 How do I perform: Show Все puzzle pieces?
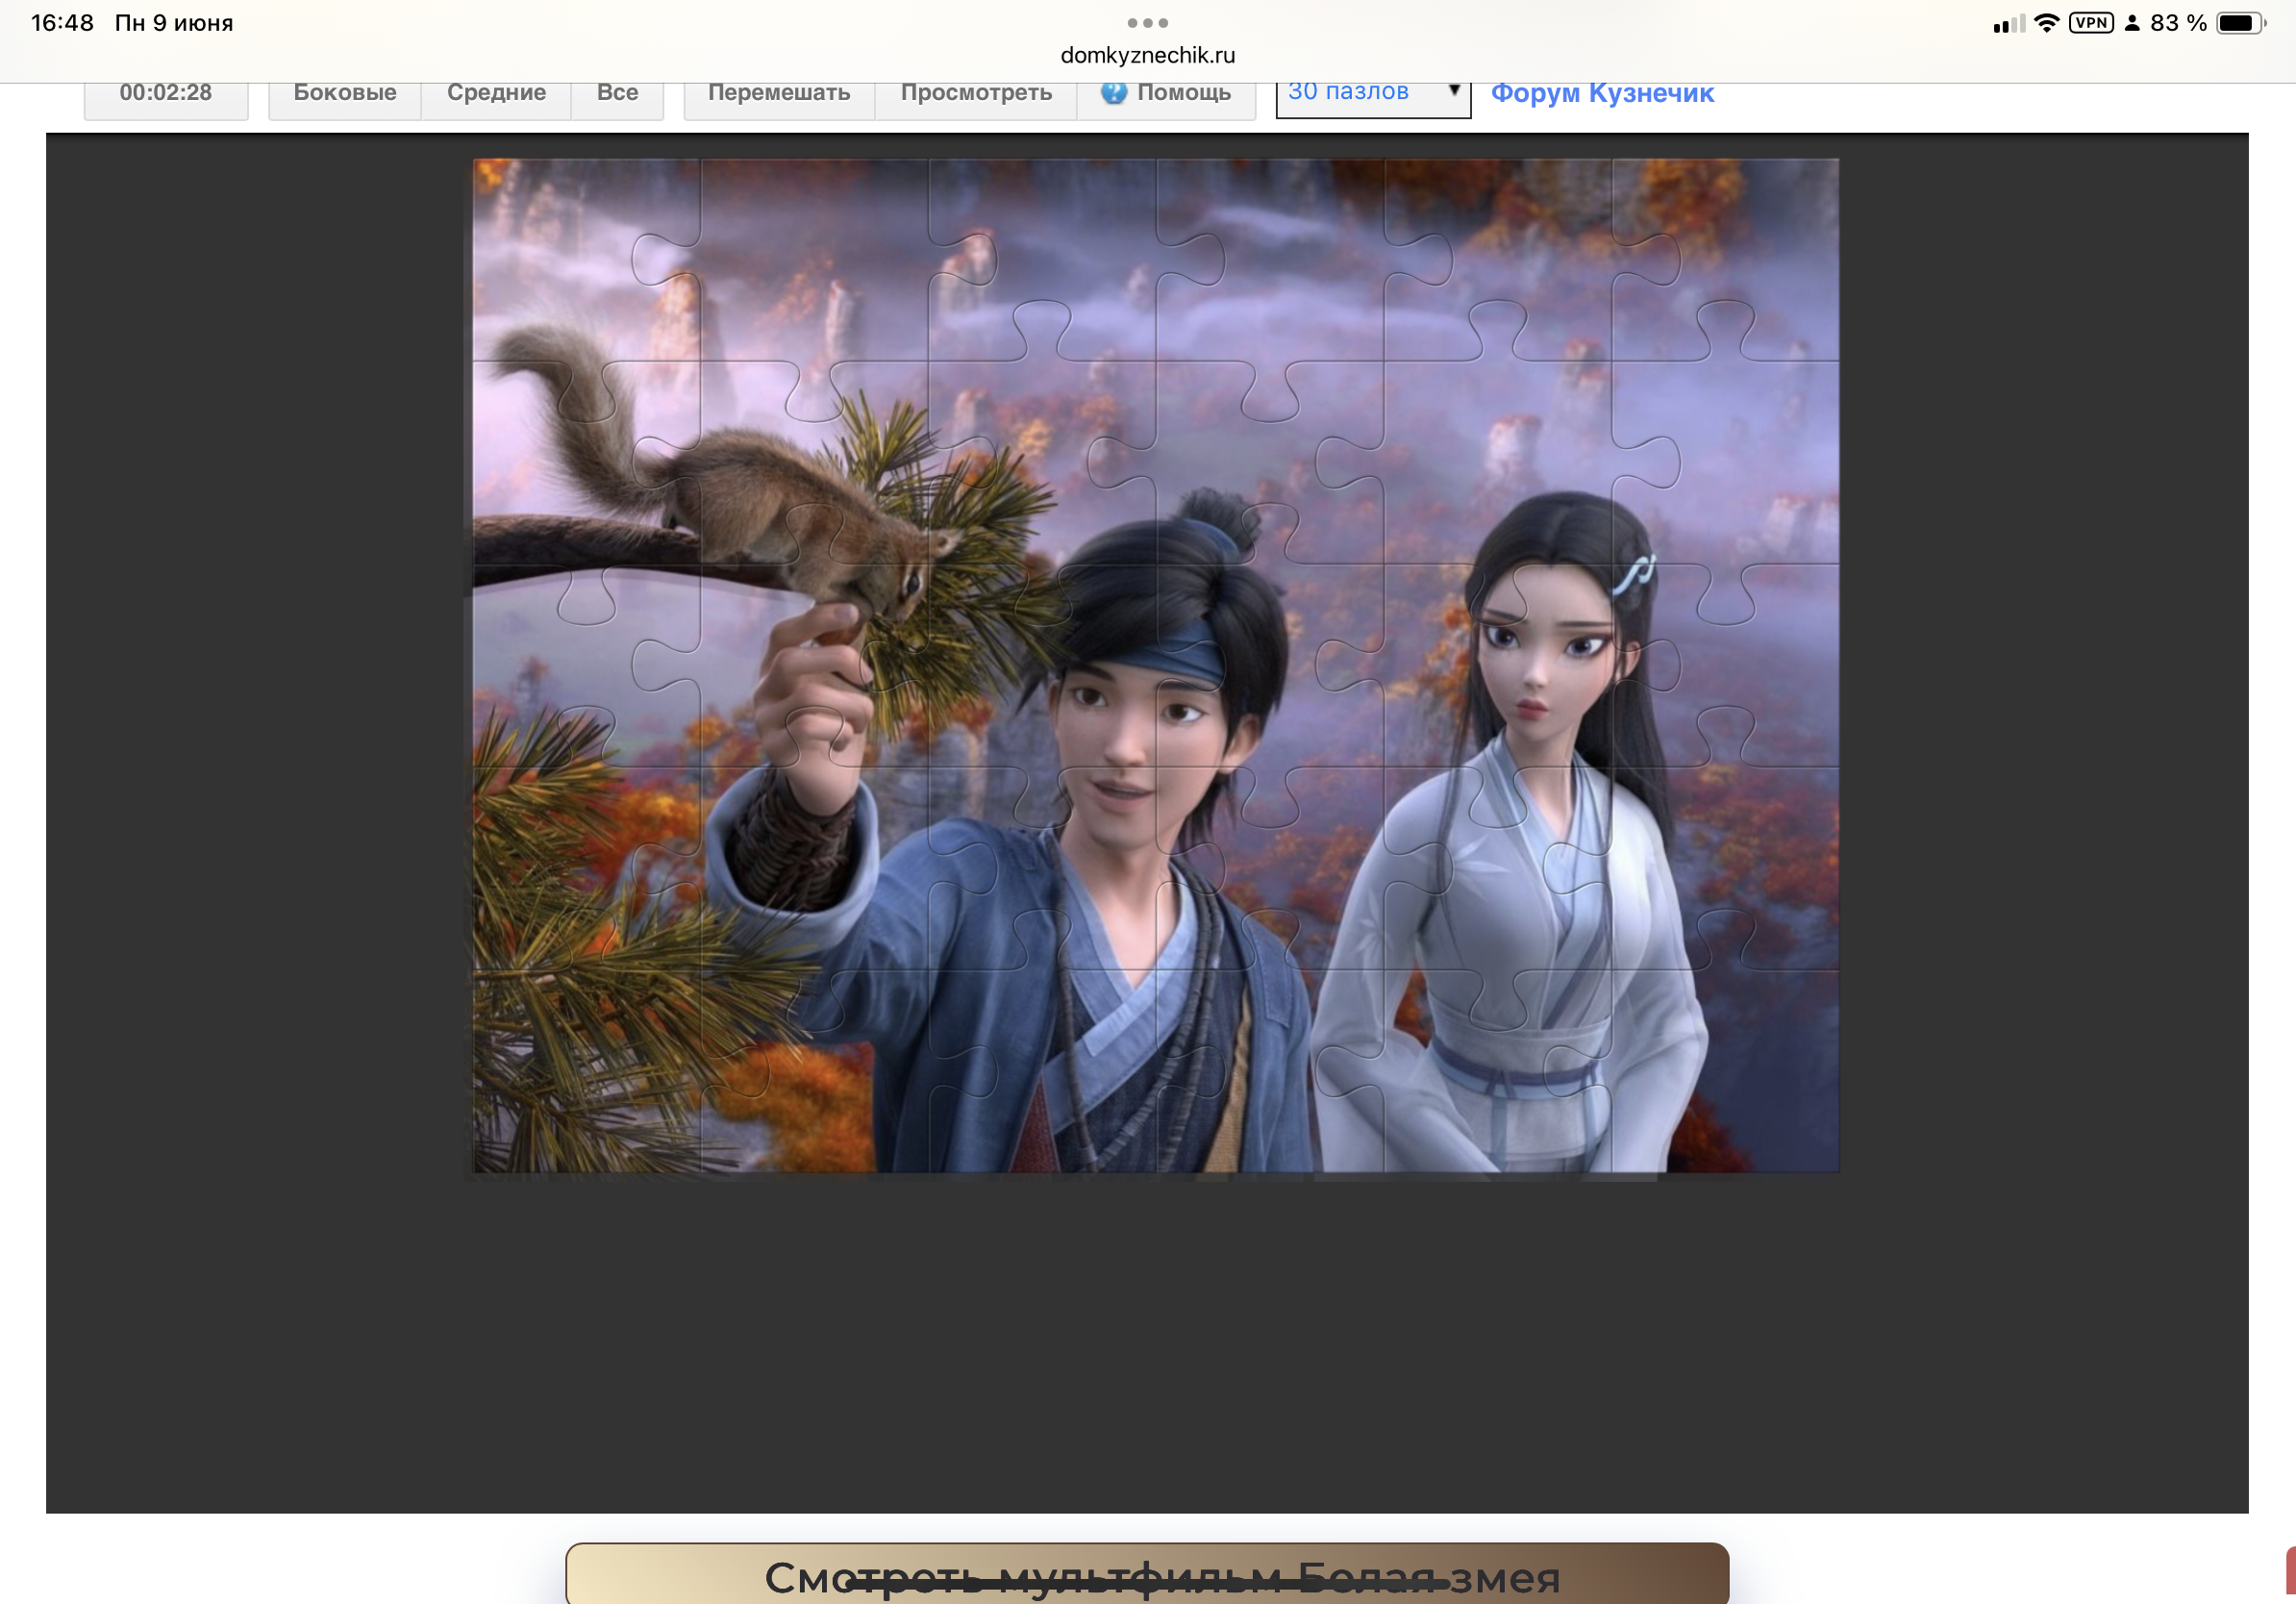(617, 96)
